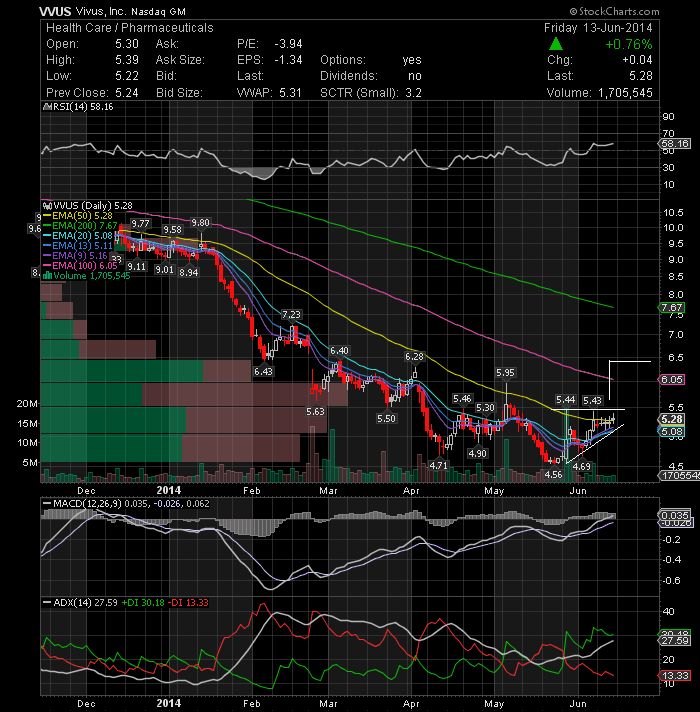Image resolution: width=700 pixels, height=712 pixels.
Task: Click the 9.80 price high annotation
Action: (x=200, y=222)
